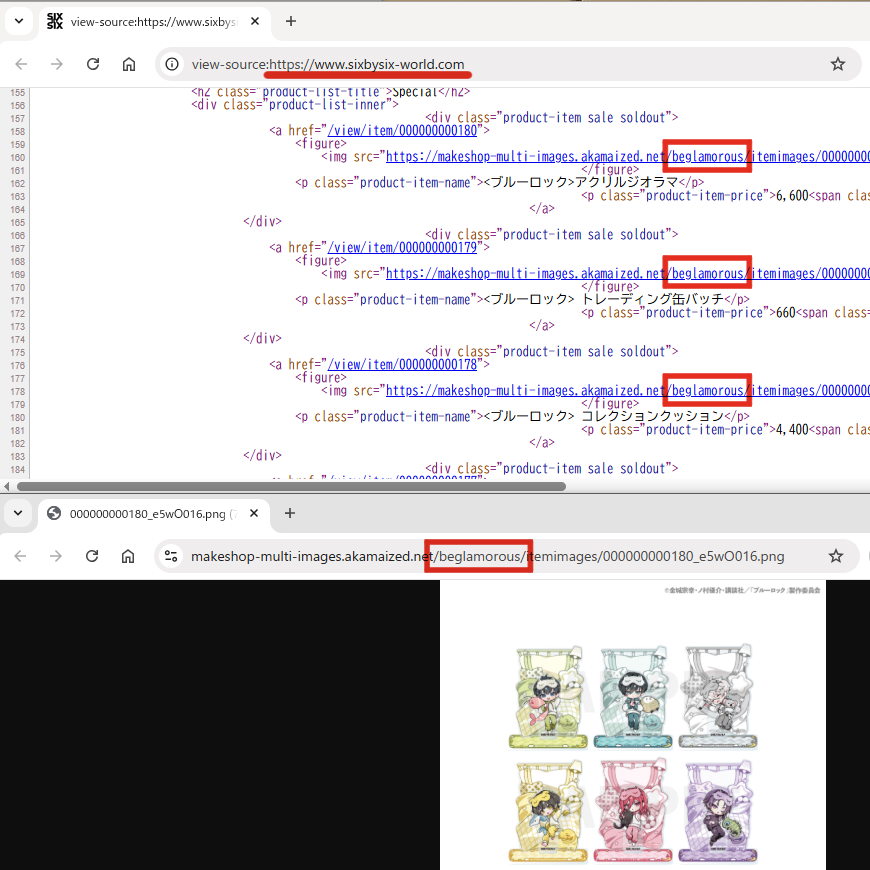Click product name text ending トレーディング缶バッチ

604,300
